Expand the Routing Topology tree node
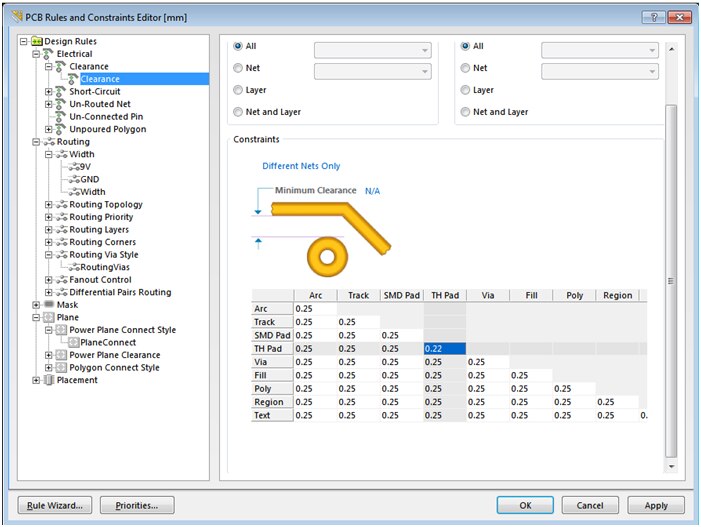Screen dimensions: 701x527 coord(48,205)
